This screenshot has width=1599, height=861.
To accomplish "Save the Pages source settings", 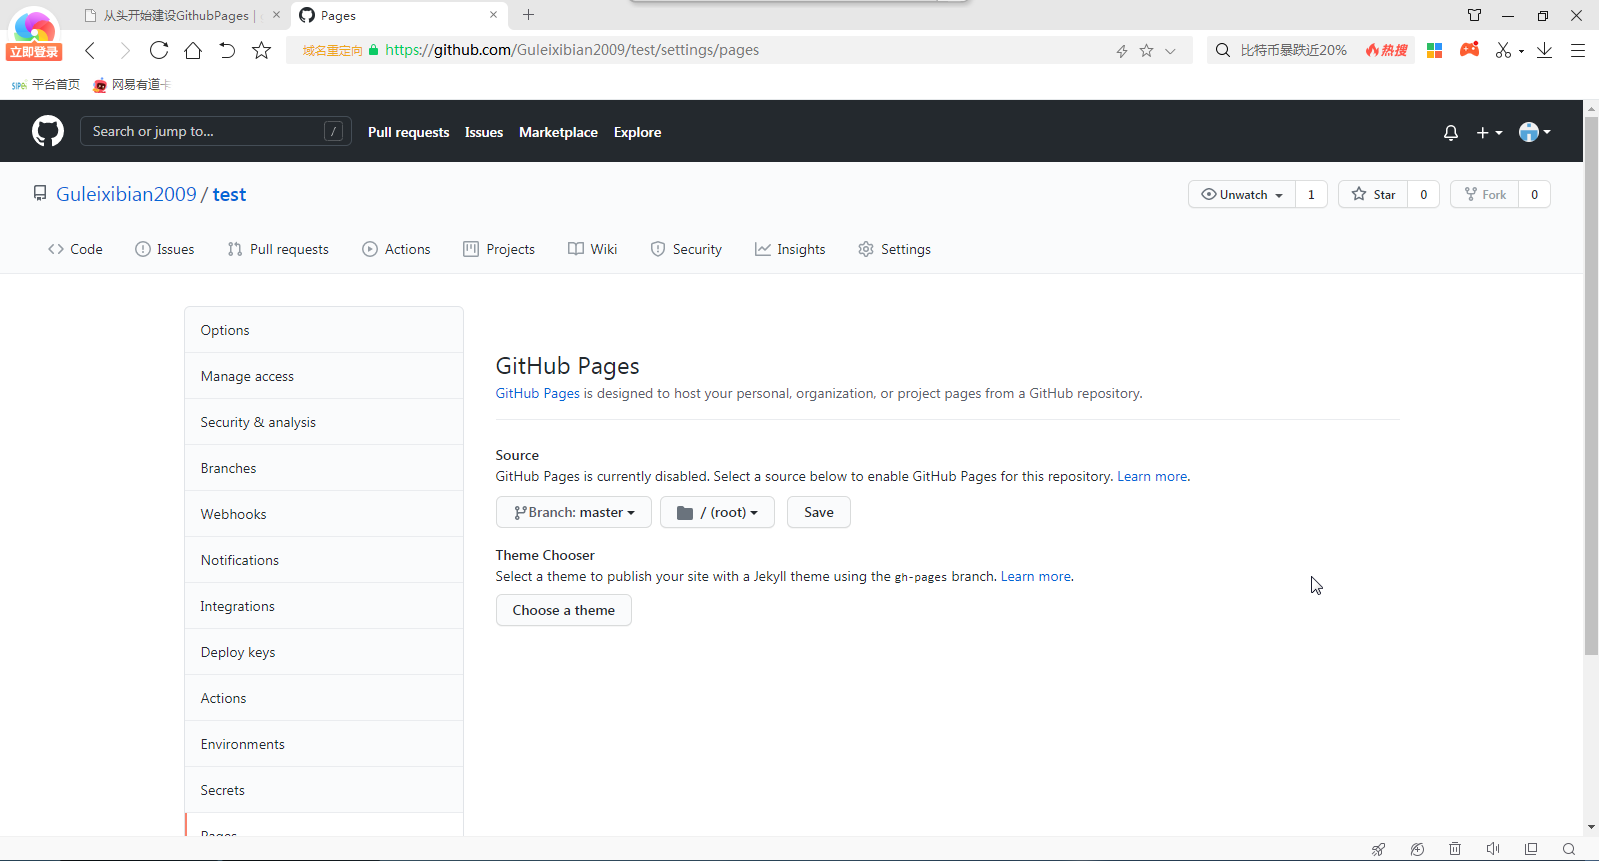I will point(819,512).
